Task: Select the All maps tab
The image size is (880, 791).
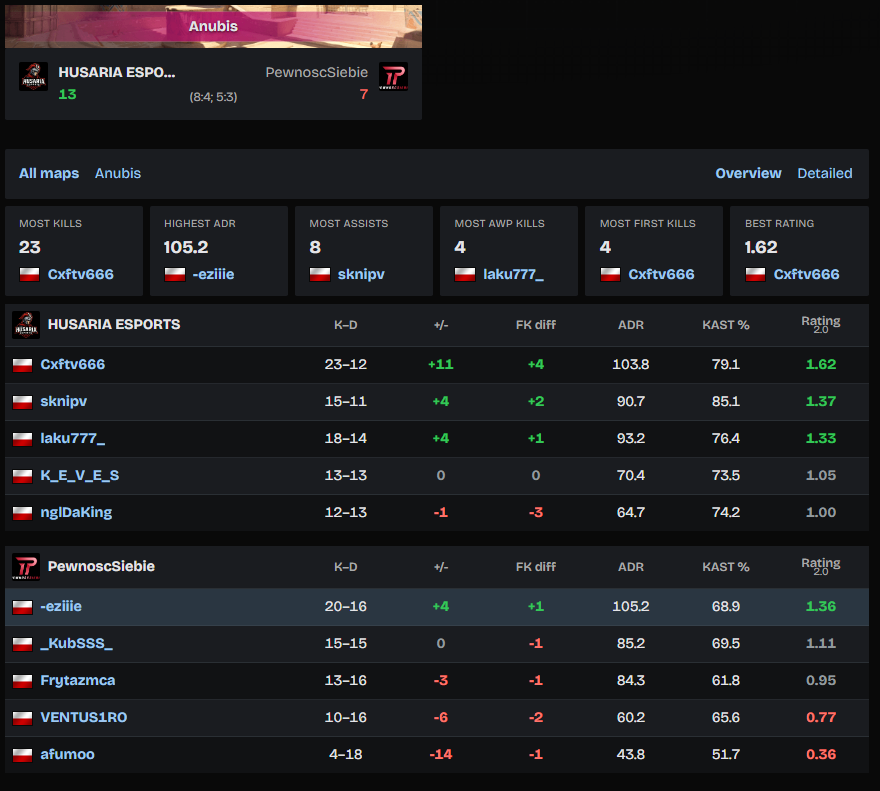Action: coord(49,173)
